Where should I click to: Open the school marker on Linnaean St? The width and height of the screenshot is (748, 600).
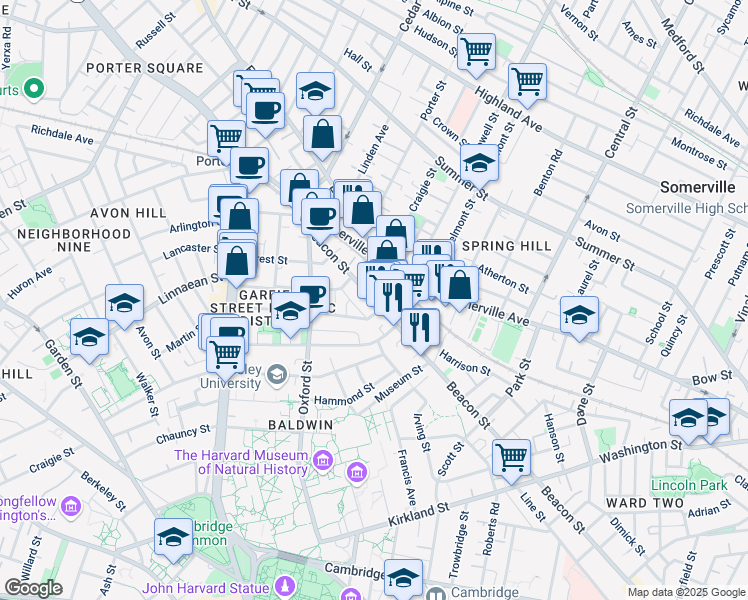point(124,305)
